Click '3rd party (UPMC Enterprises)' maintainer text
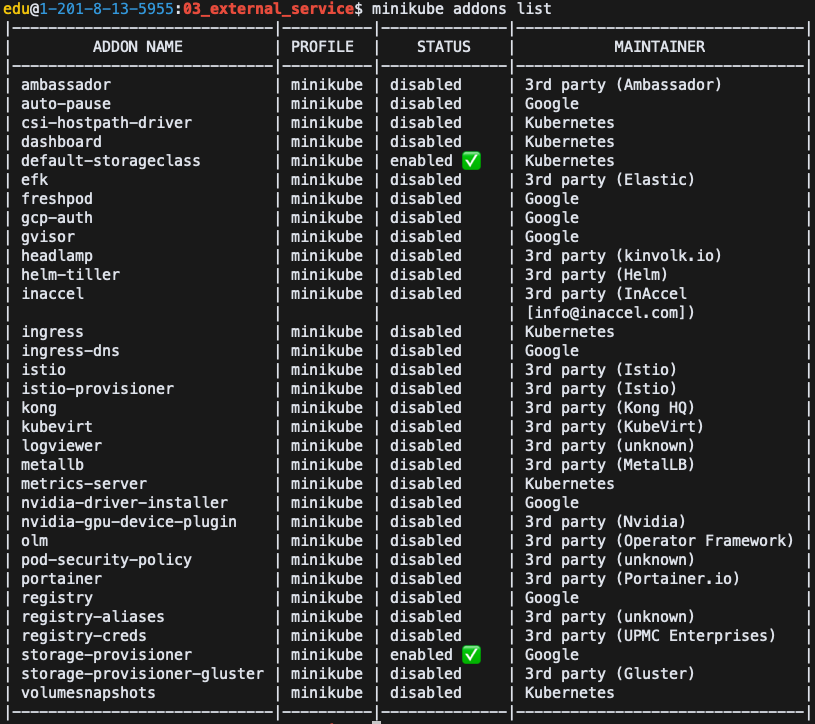 [650, 636]
